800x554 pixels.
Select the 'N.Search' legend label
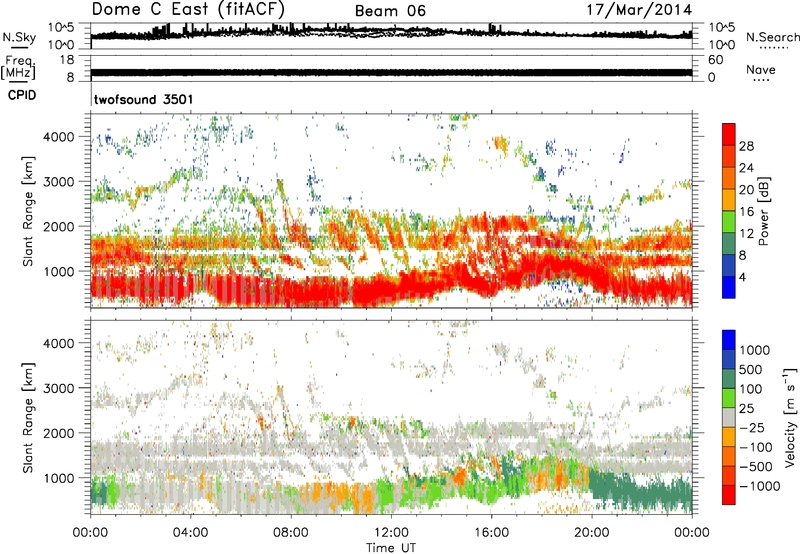pyautogui.click(x=772, y=37)
